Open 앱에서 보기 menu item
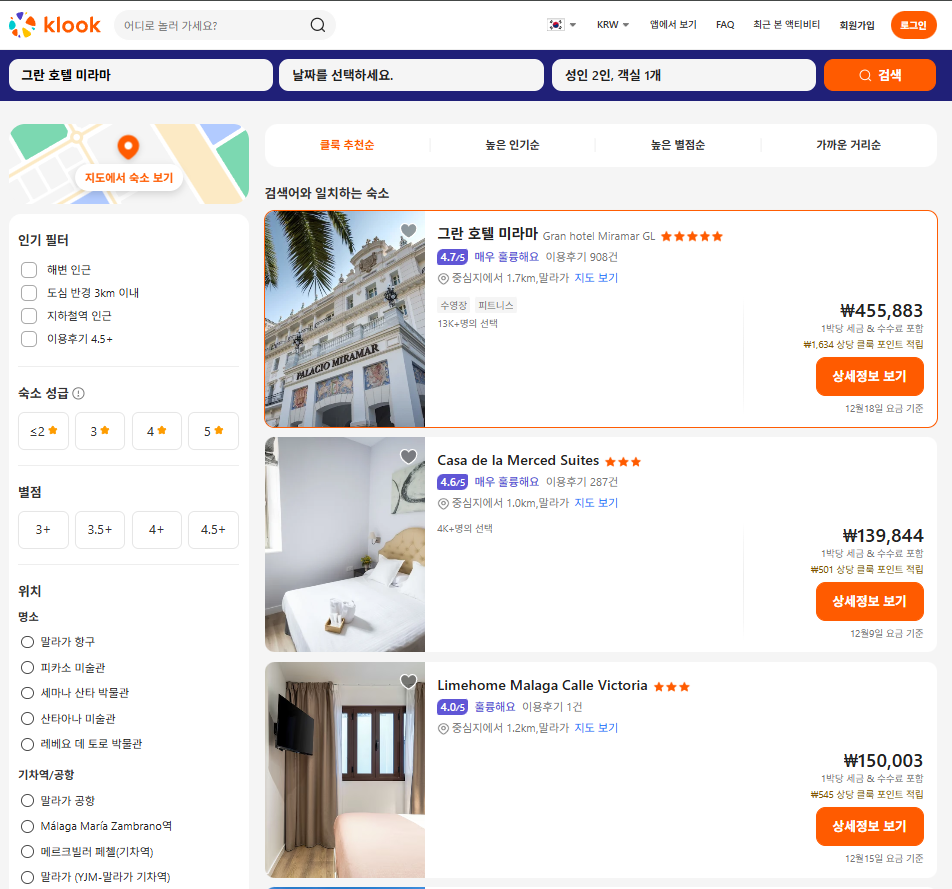 673,25
